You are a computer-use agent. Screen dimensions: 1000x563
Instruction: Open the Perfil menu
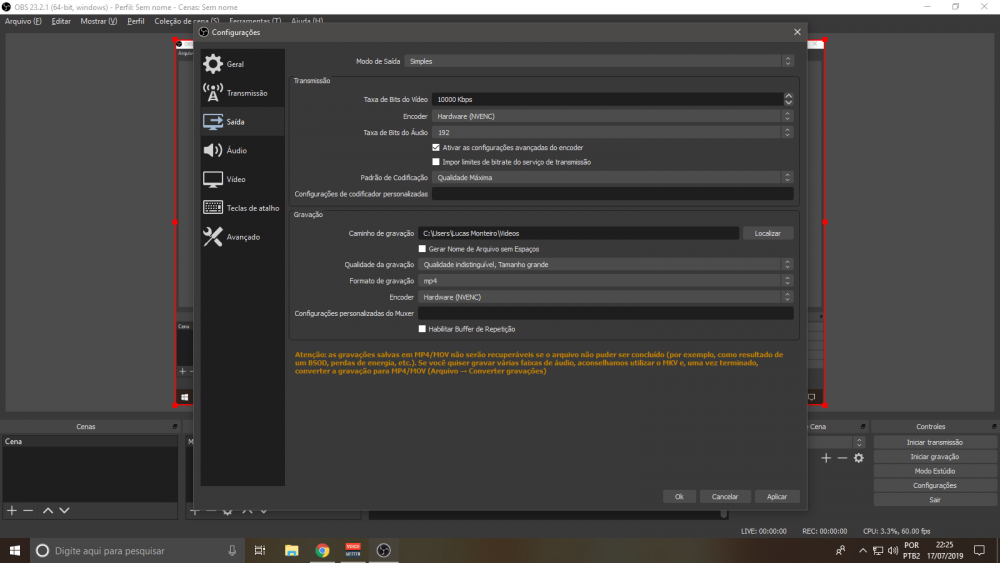tap(135, 21)
